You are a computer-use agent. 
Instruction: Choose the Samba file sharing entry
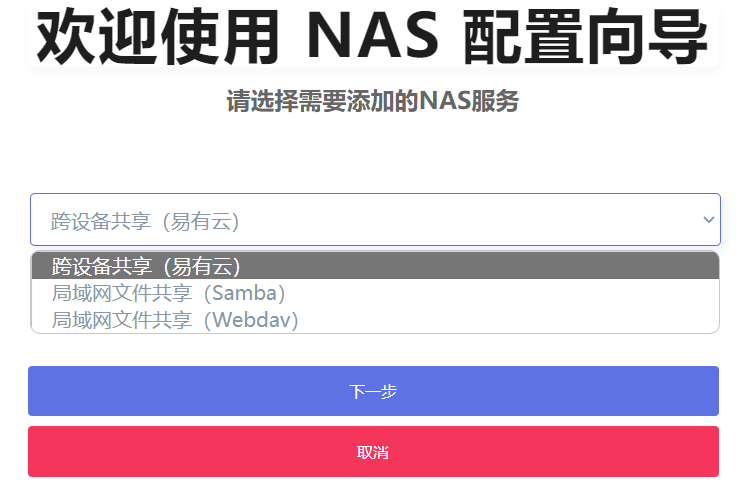coord(375,293)
